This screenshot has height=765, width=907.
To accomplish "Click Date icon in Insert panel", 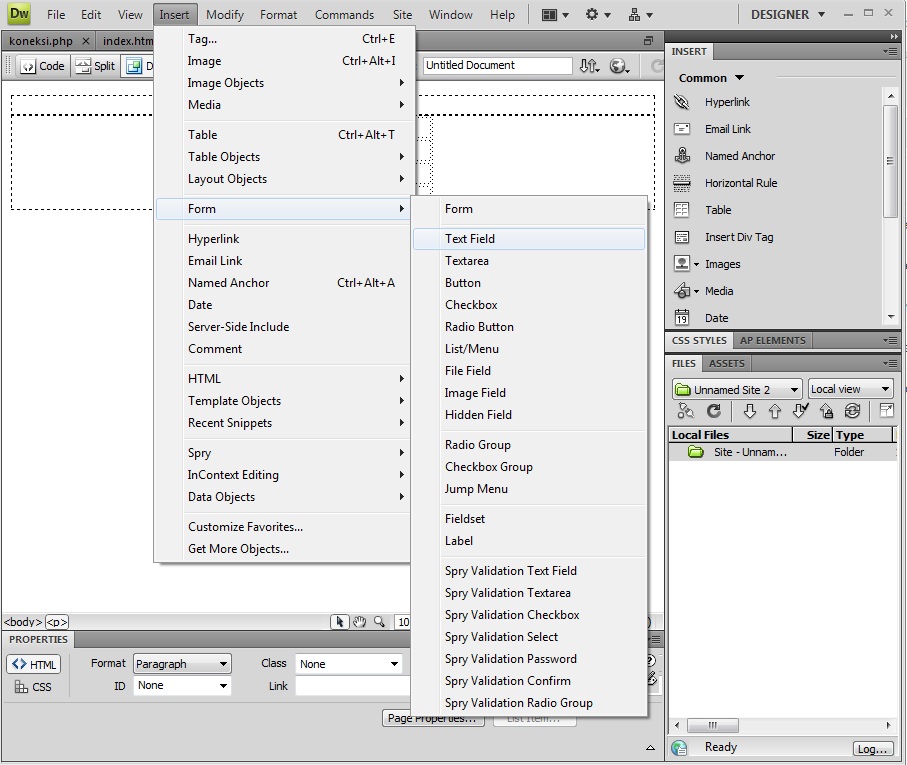I will point(682,318).
